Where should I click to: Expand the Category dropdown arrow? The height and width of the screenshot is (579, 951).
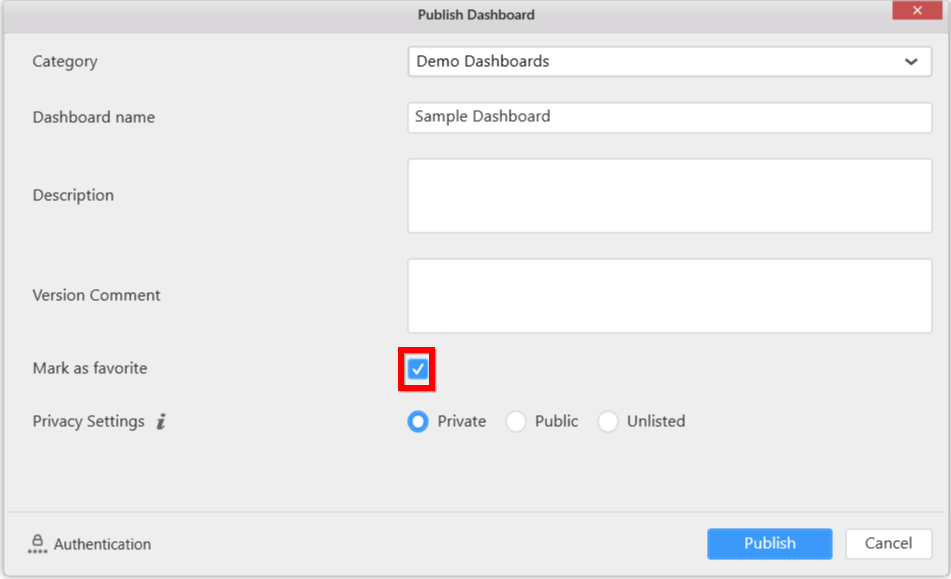click(911, 62)
